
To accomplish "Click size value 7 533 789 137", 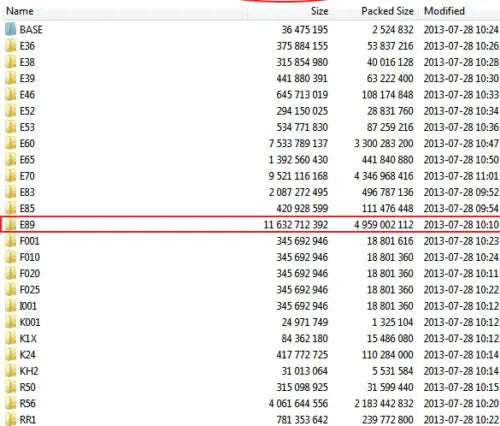I will (298, 143).
